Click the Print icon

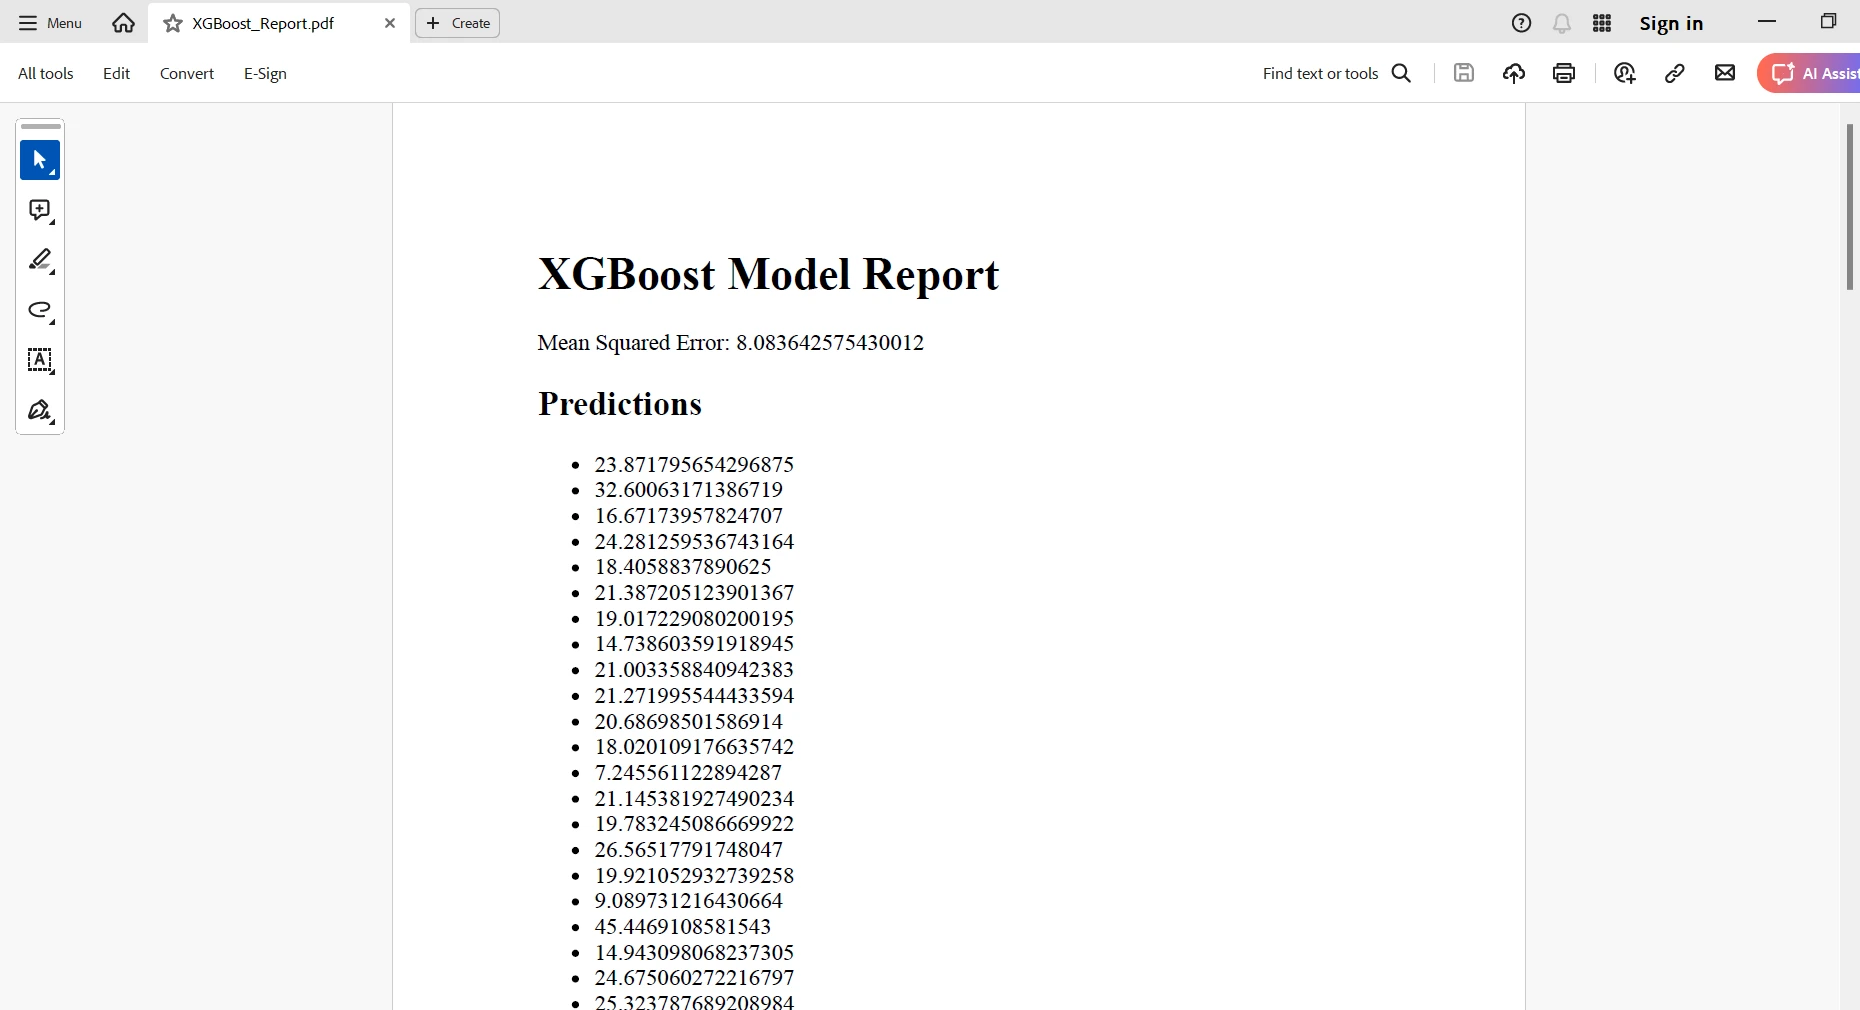click(1564, 73)
